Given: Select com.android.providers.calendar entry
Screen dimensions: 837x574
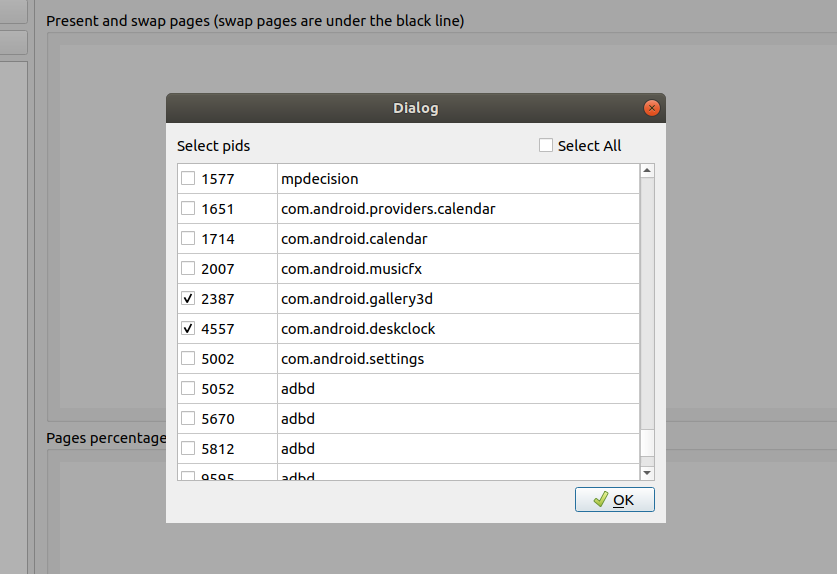Looking at the screenshot, I should point(388,209).
